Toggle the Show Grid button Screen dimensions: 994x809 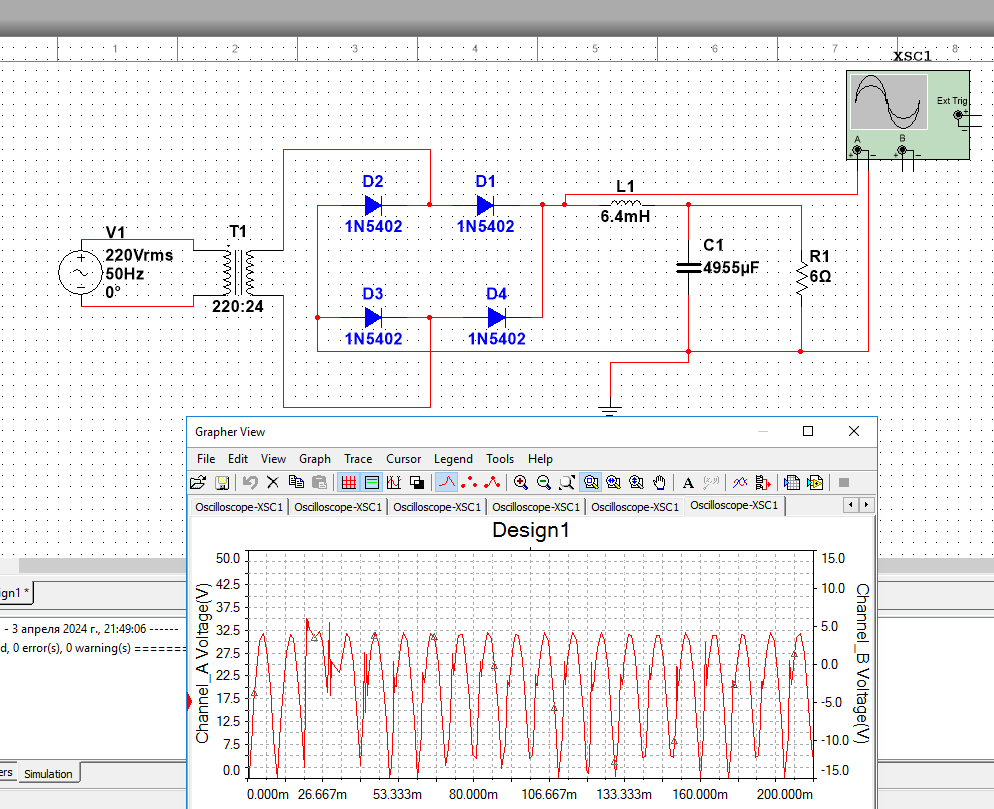tap(349, 483)
